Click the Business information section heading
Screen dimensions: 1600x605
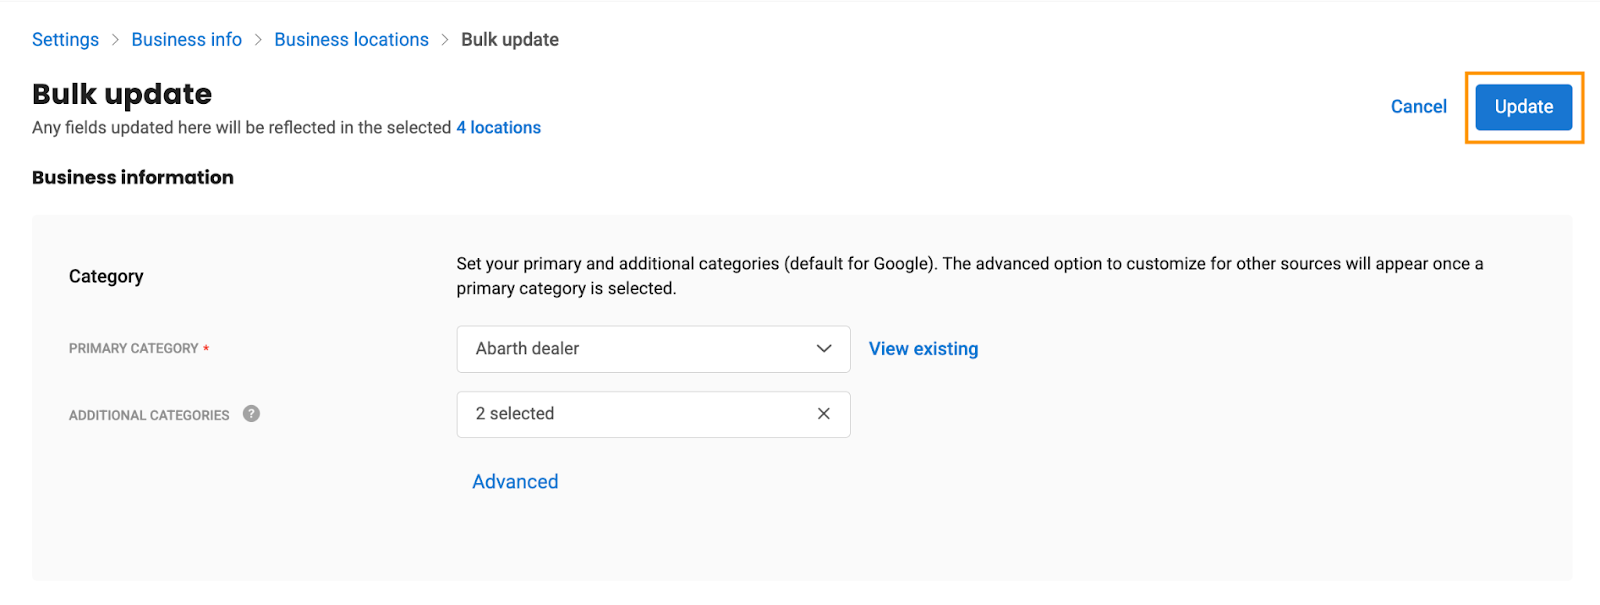pyautogui.click(x=133, y=178)
